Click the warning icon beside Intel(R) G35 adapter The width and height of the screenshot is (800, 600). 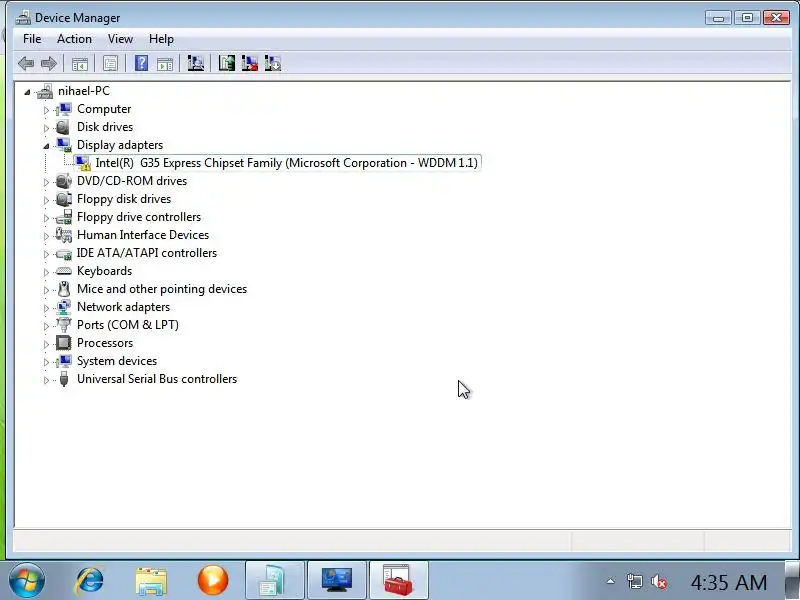pos(83,163)
